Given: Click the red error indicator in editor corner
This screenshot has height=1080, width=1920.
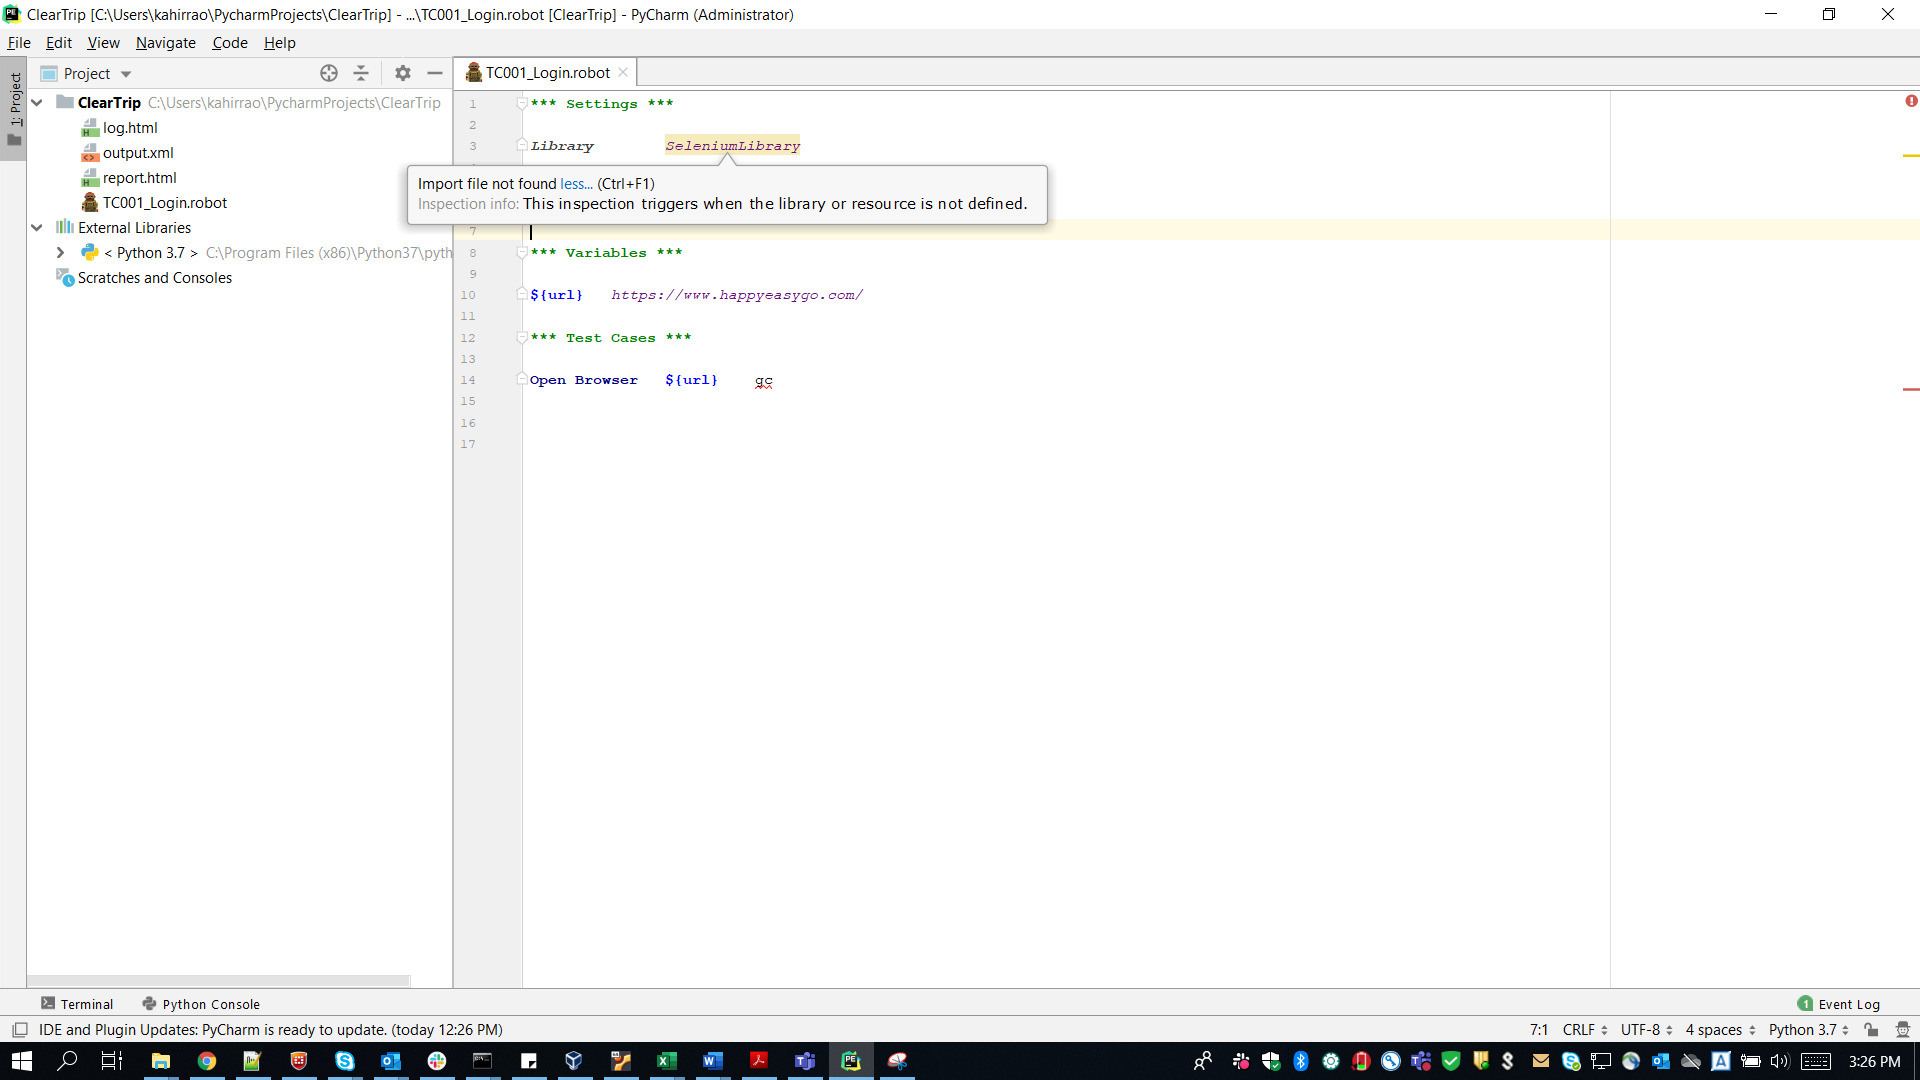Looking at the screenshot, I should (x=1911, y=101).
